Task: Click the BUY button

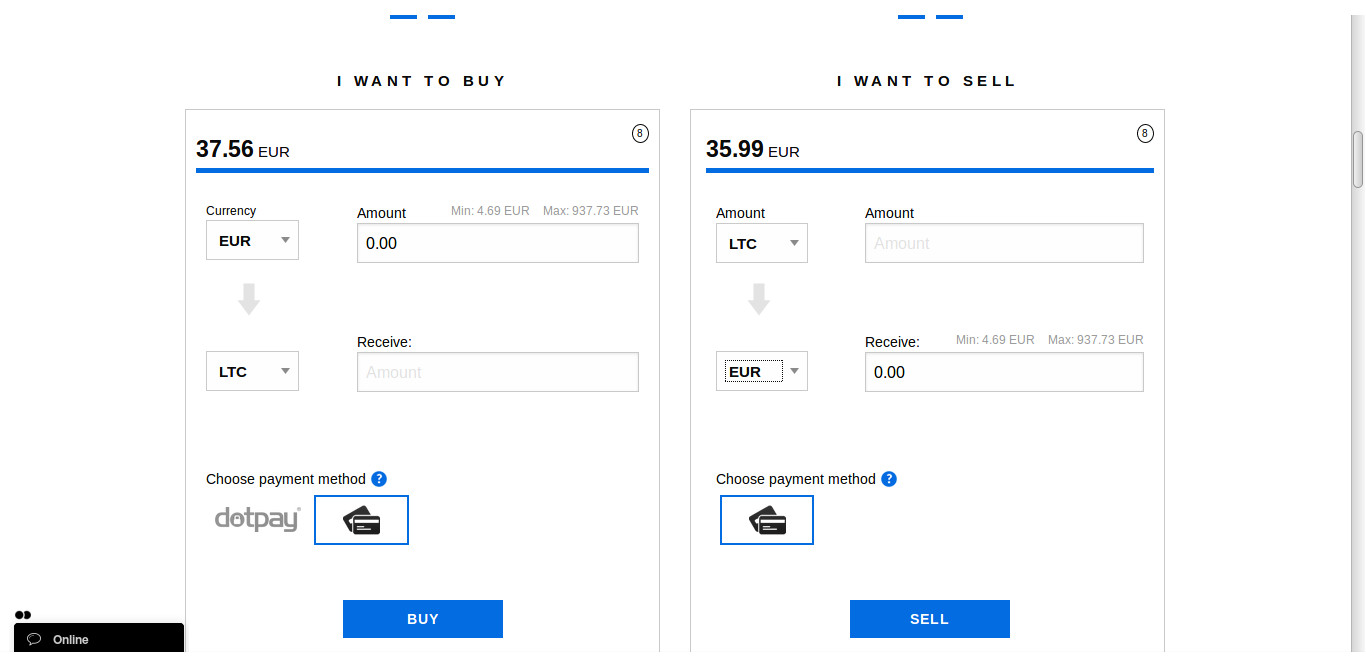Action: click(423, 619)
